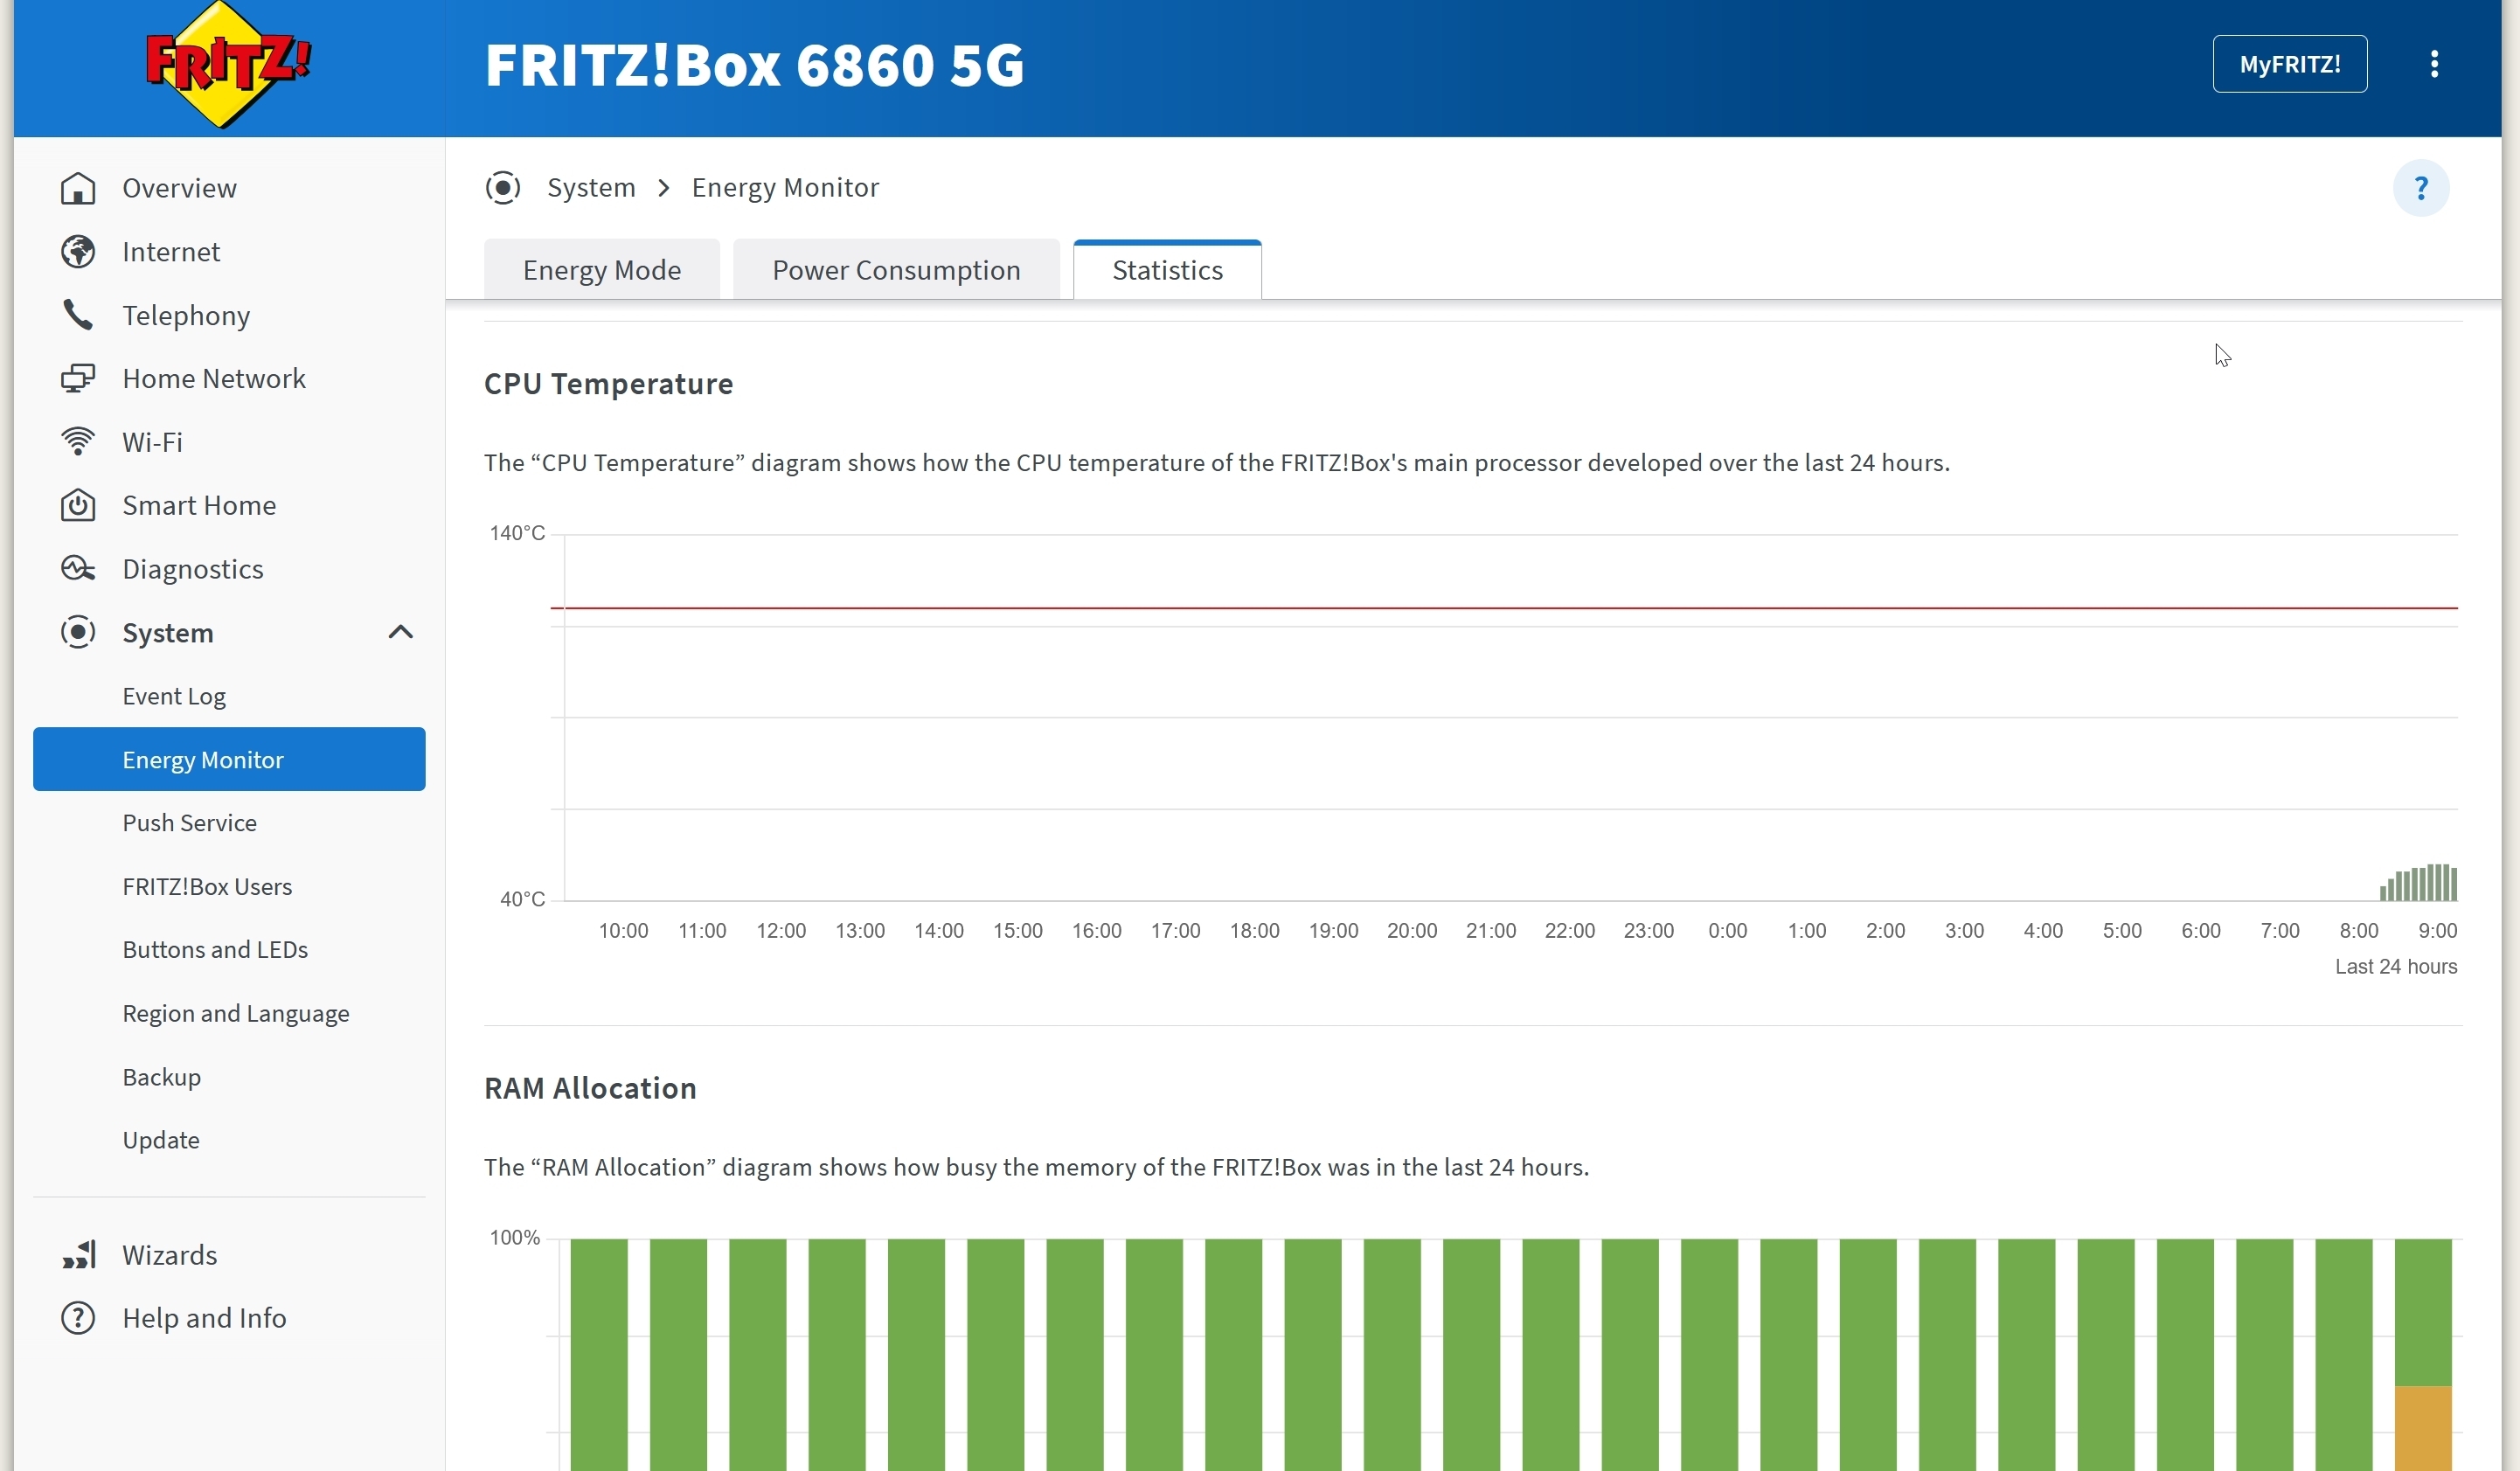Click the Smart Home power icon
This screenshot has height=1471, width=2520.
point(78,506)
